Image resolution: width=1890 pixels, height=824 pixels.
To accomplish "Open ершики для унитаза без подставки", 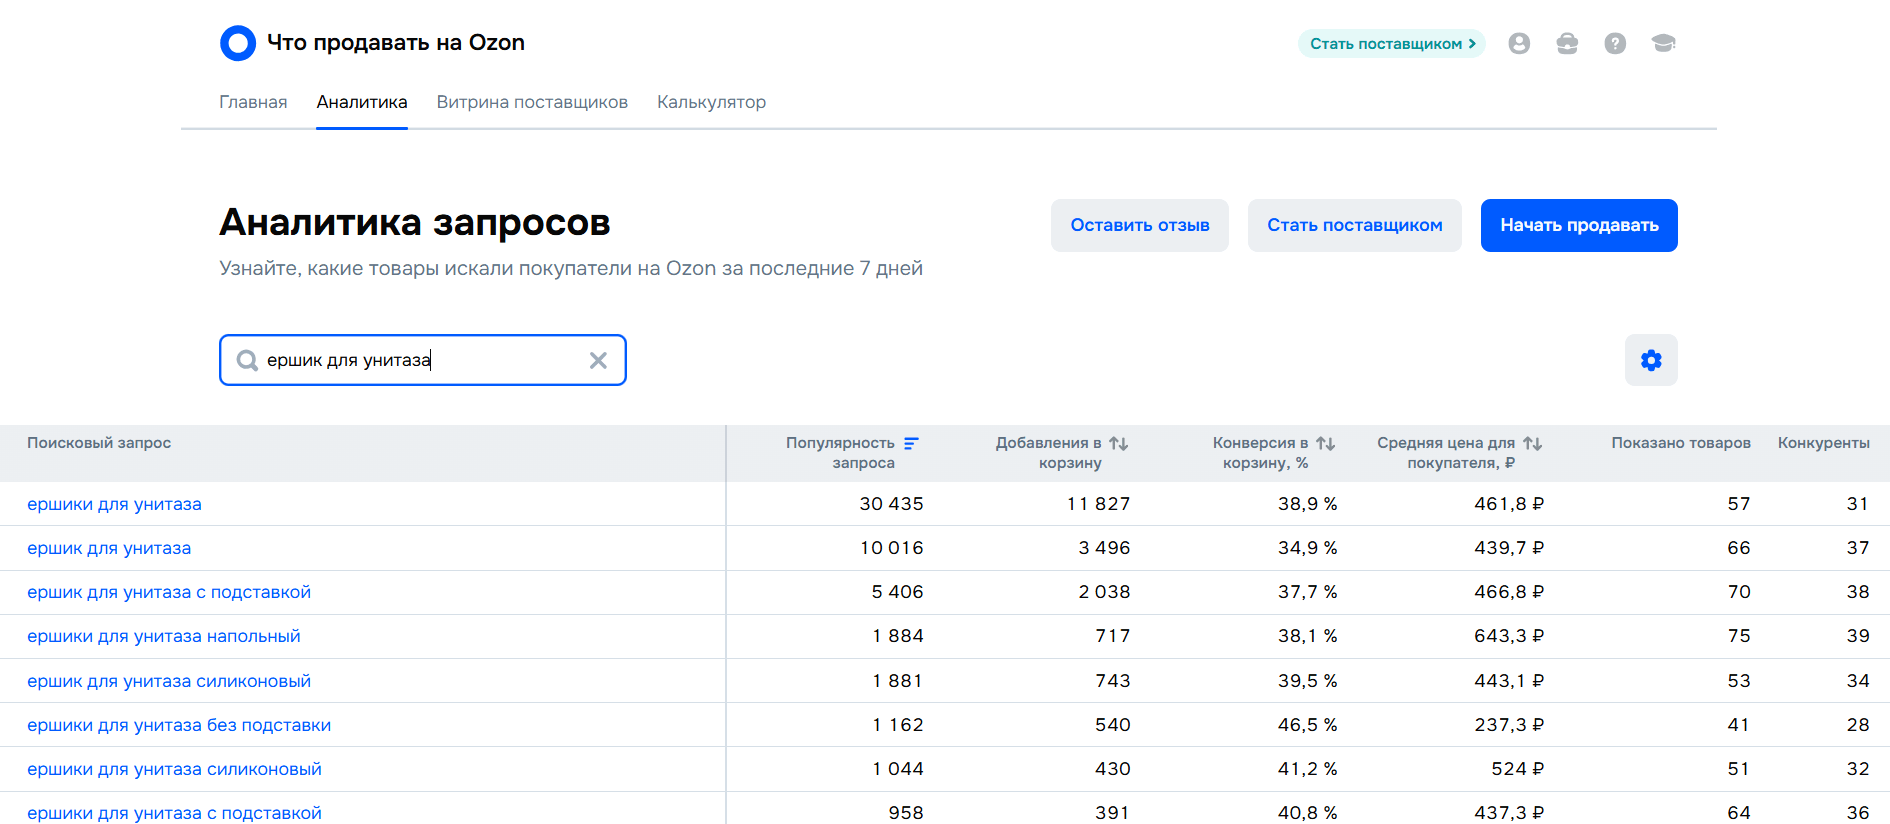I will coord(179,725).
